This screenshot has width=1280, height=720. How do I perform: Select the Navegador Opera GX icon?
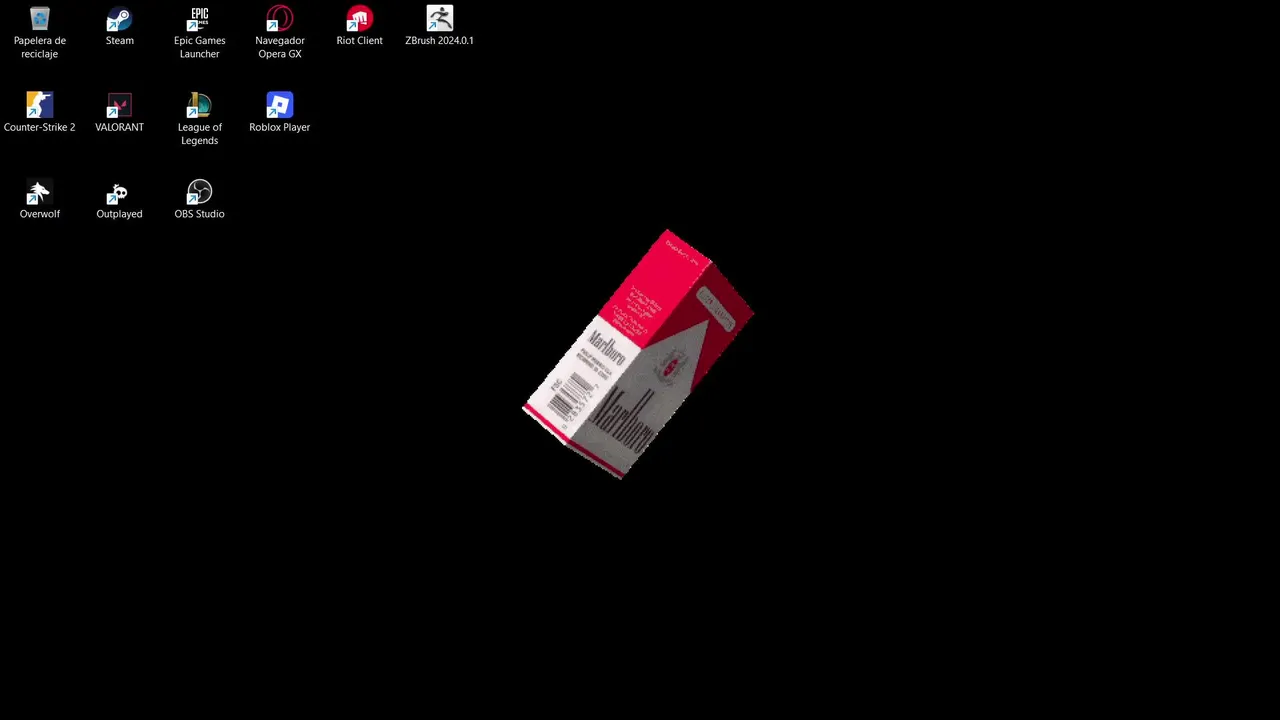coord(279,32)
